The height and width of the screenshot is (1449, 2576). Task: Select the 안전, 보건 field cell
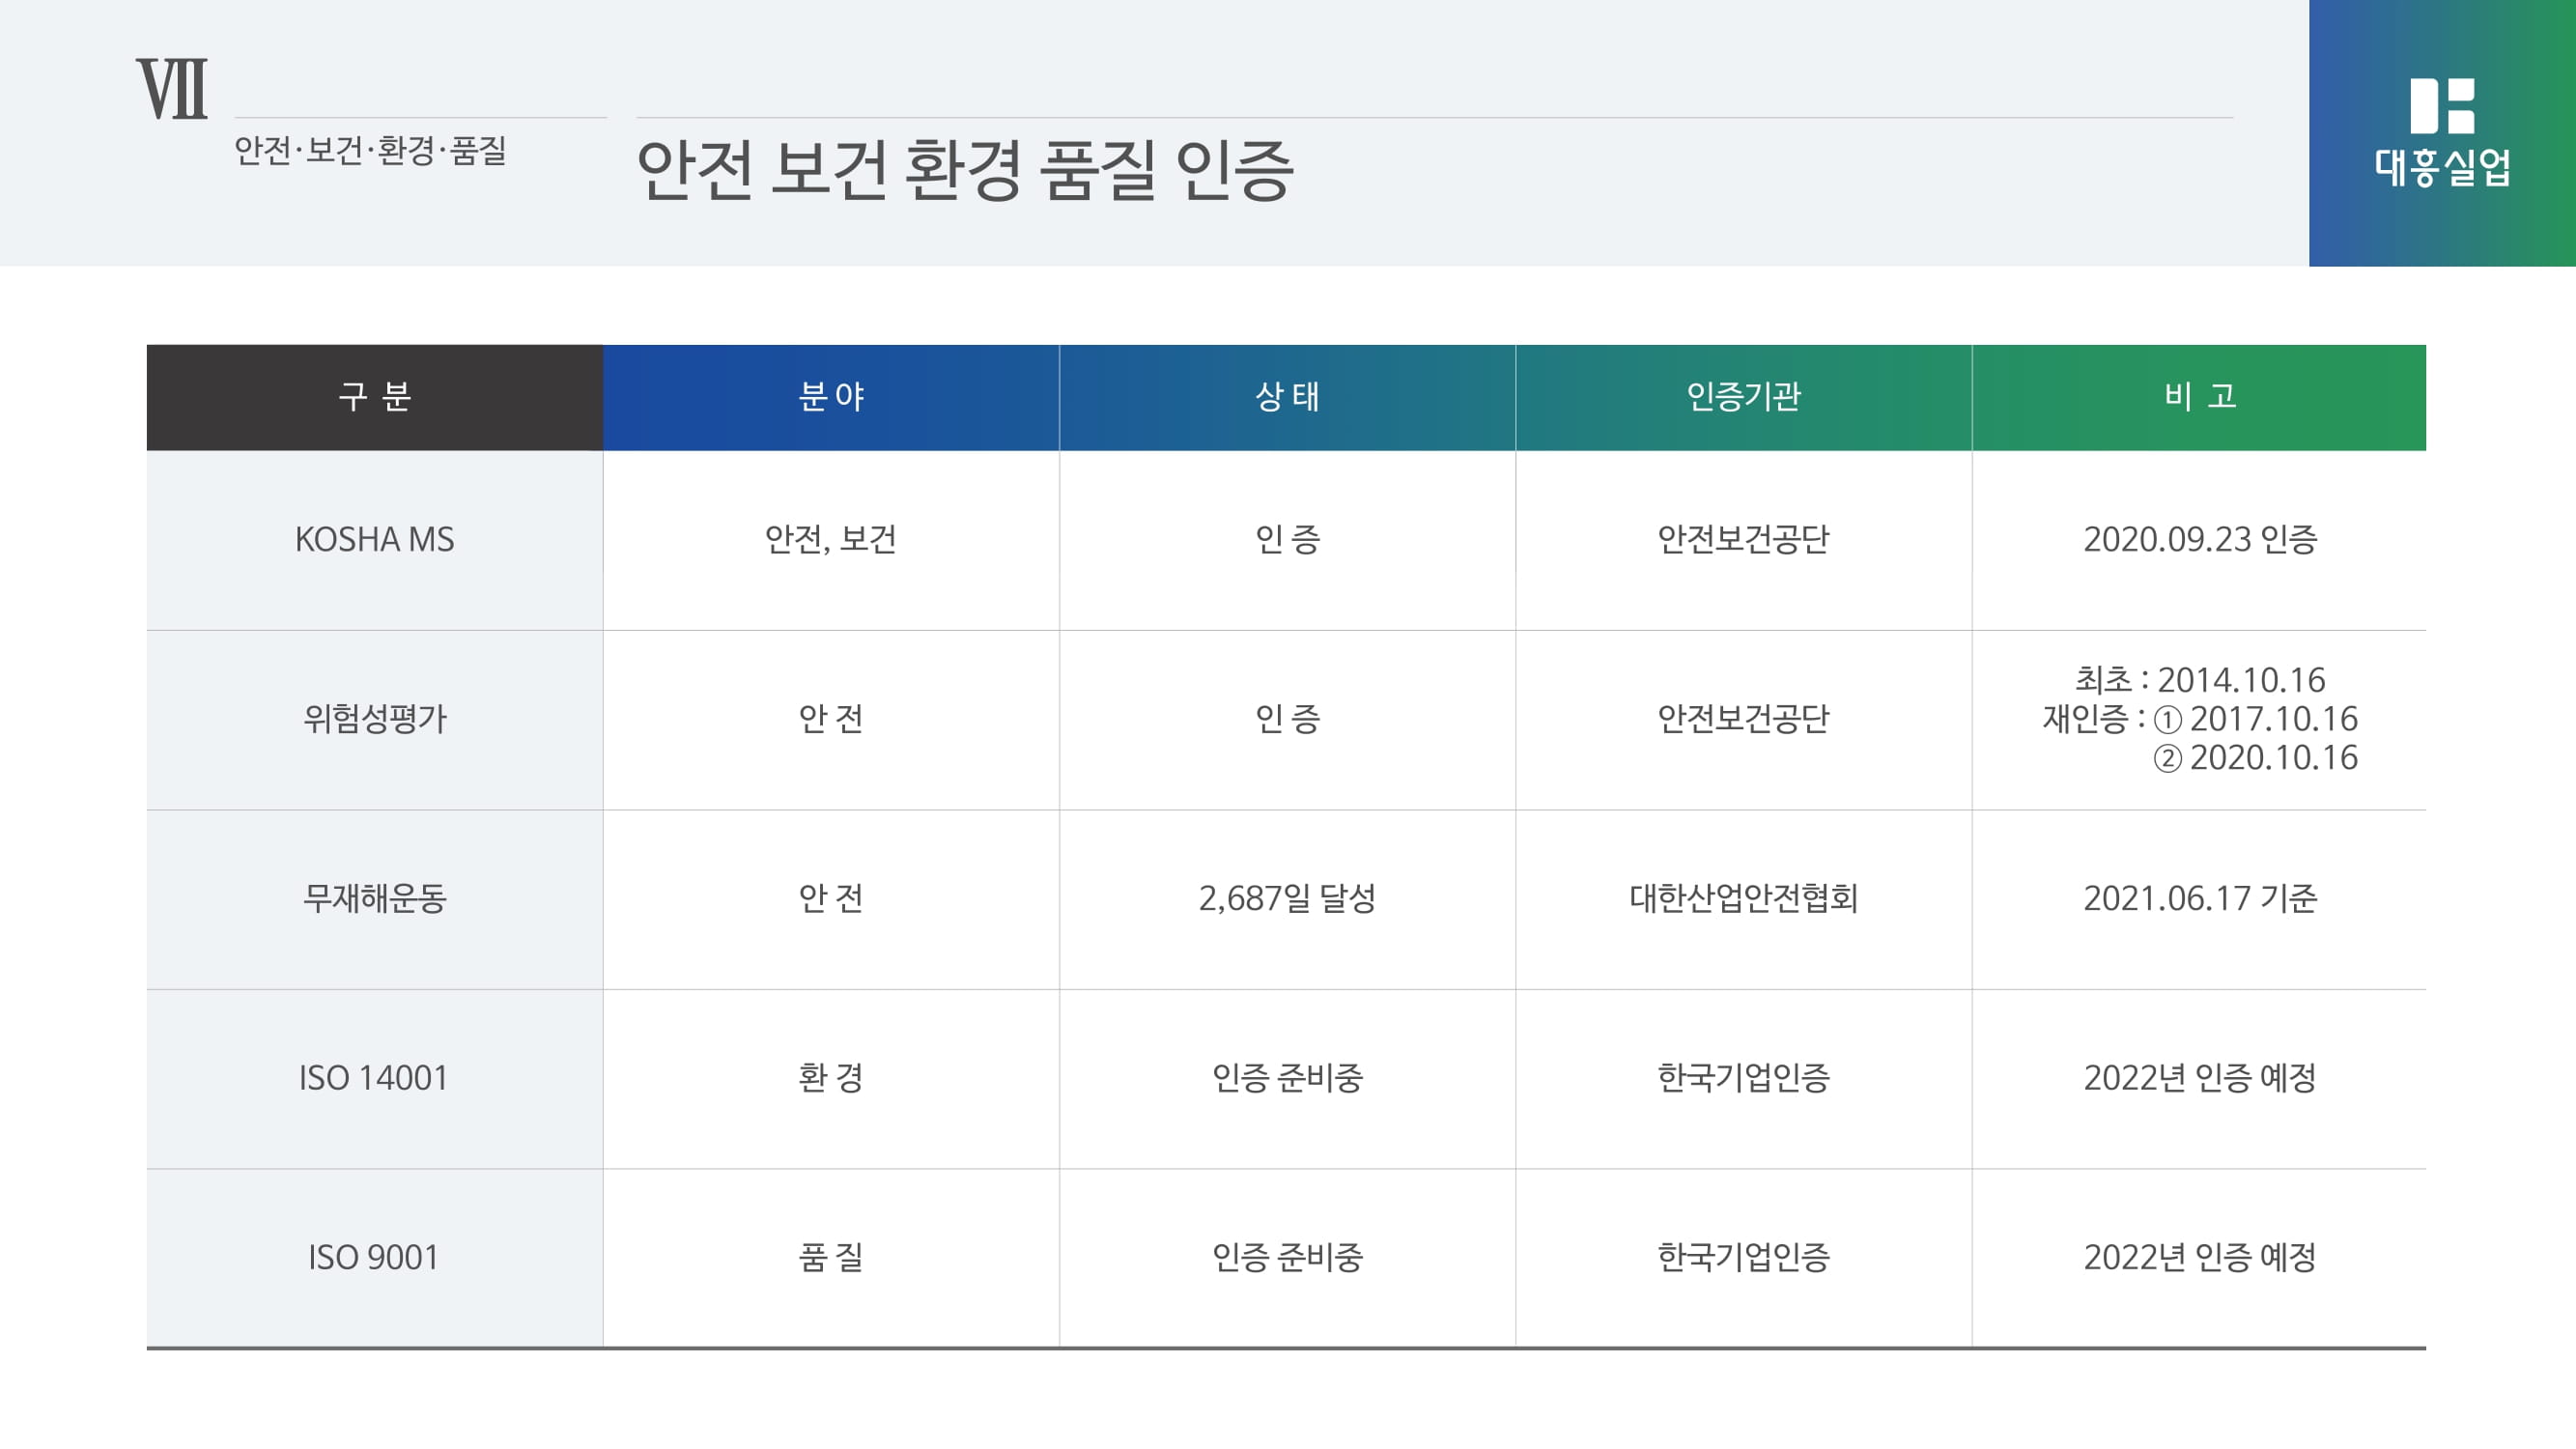click(x=830, y=540)
